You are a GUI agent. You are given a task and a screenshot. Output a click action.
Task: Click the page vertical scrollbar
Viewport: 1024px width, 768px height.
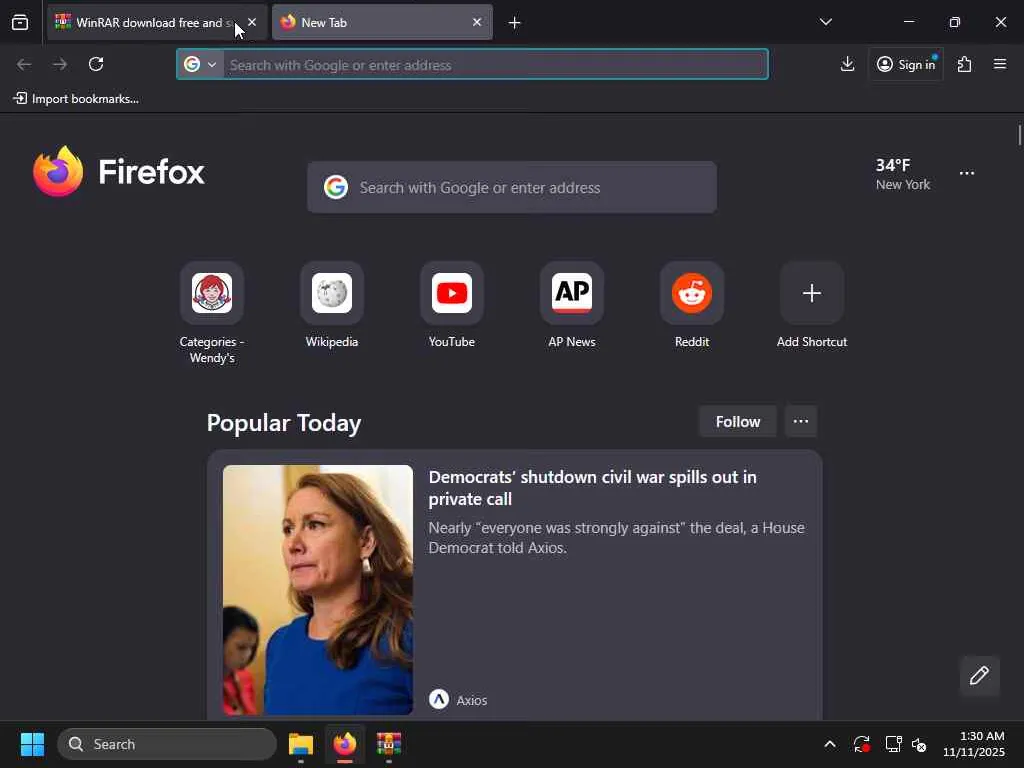point(1019,136)
